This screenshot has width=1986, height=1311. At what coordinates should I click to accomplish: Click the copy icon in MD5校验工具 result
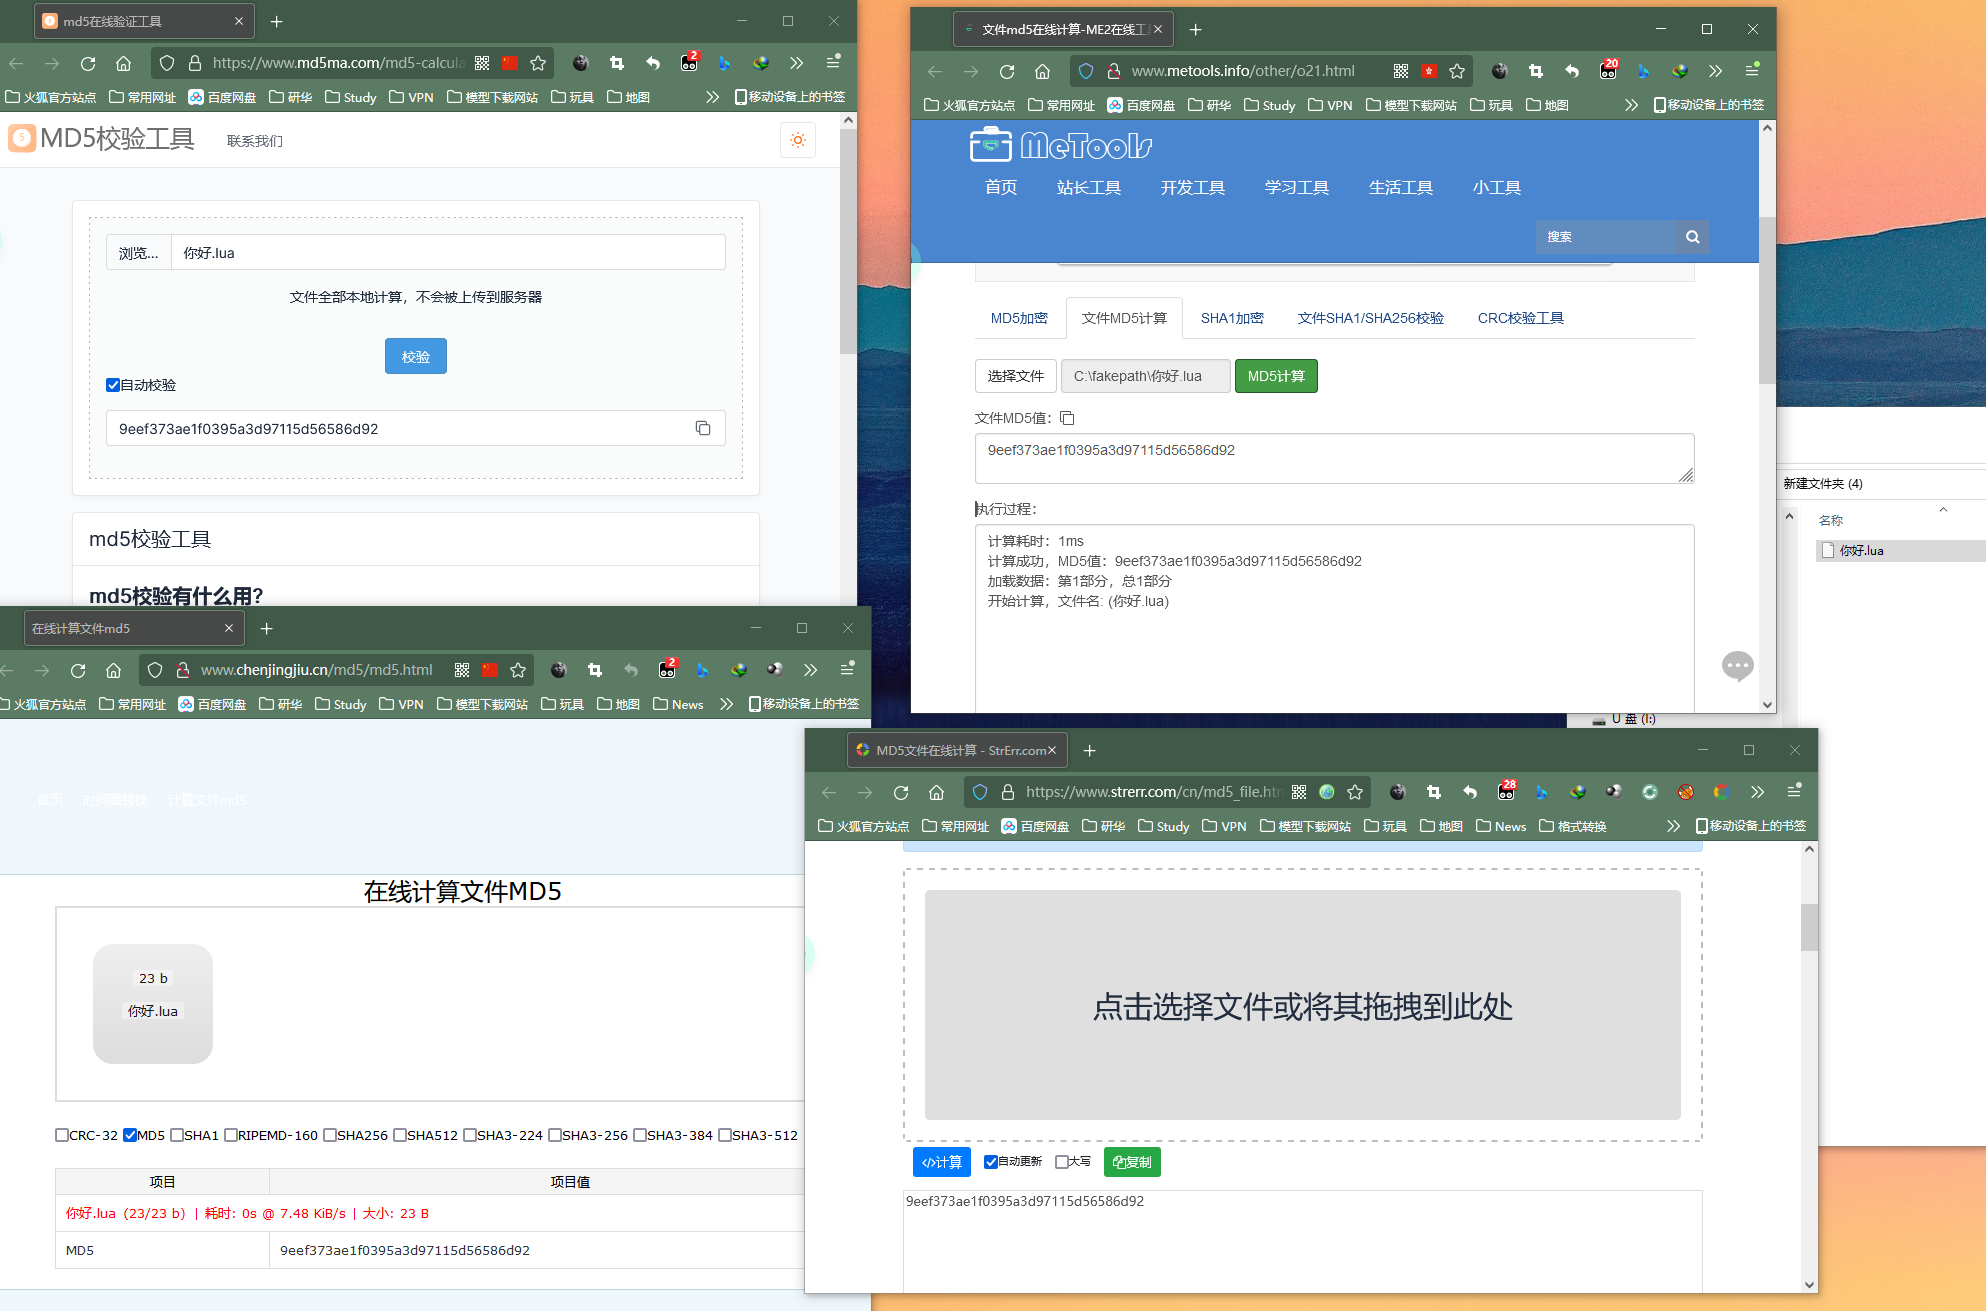pyautogui.click(x=702, y=429)
